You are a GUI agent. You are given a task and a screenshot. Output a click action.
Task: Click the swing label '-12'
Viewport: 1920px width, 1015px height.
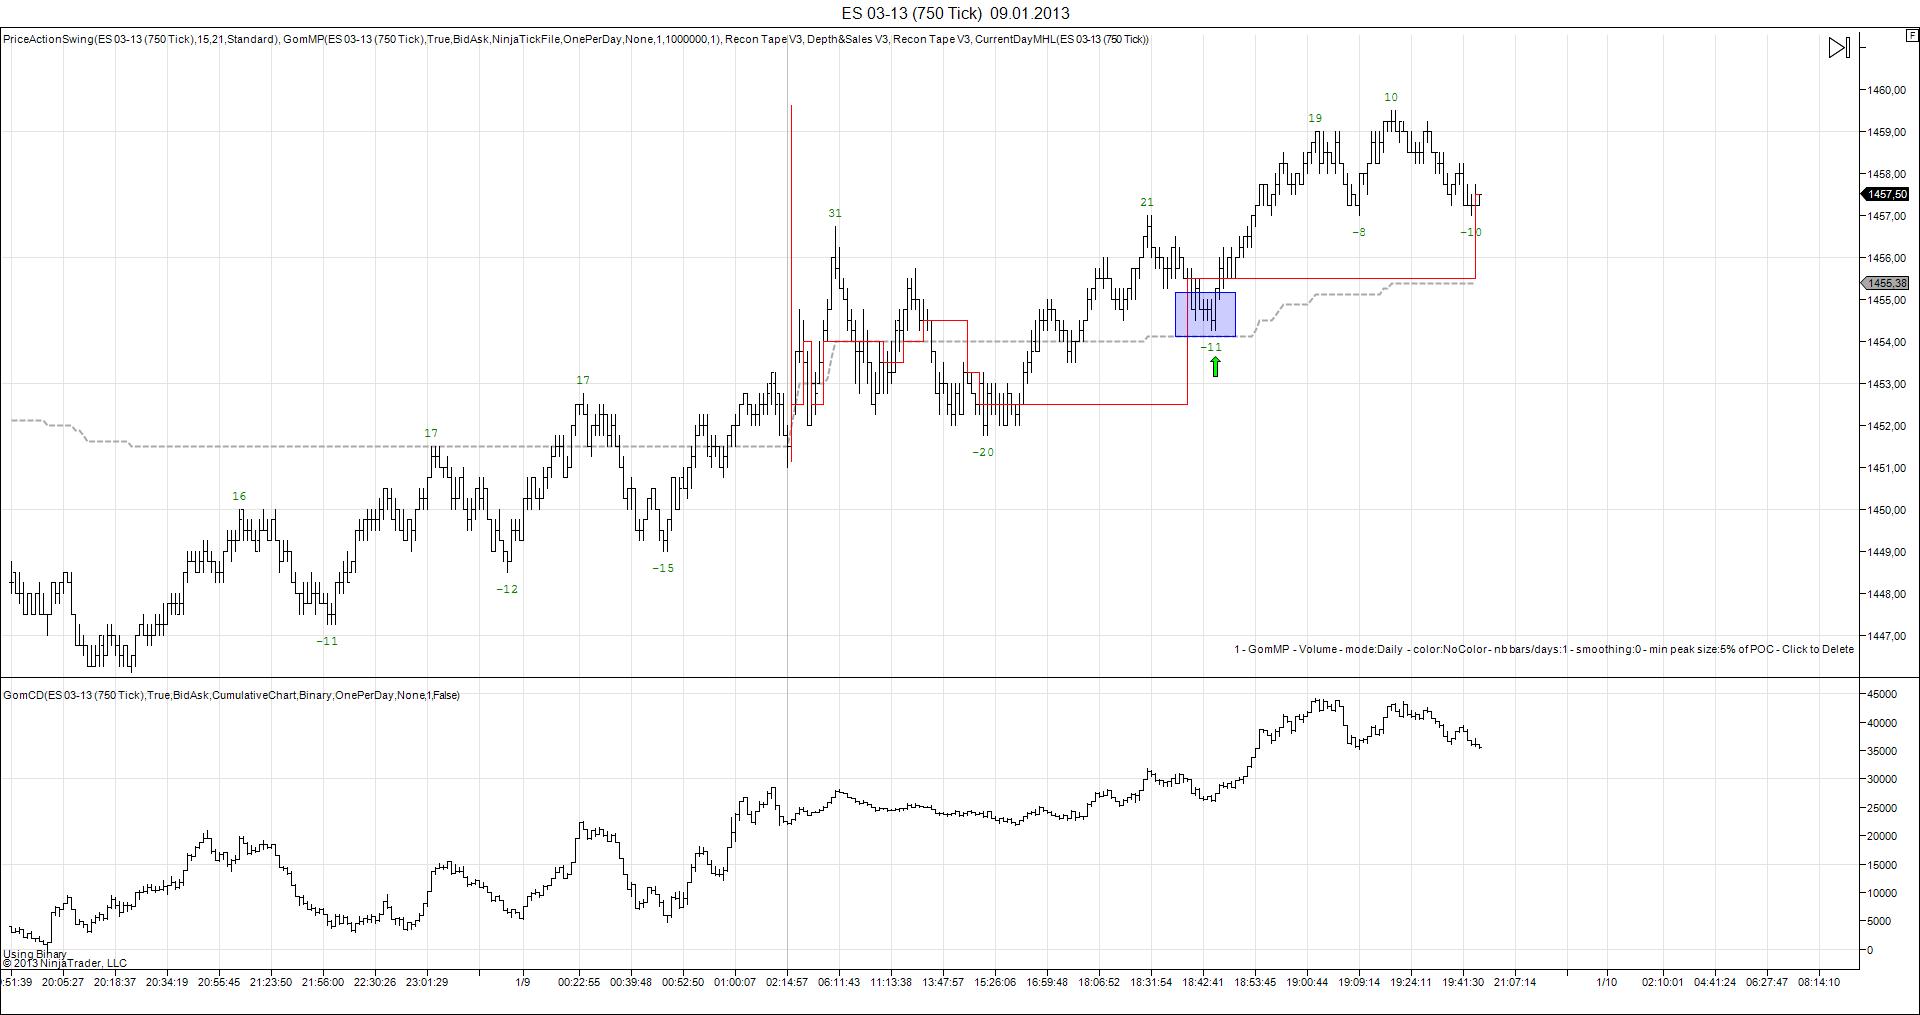tap(507, 589)
